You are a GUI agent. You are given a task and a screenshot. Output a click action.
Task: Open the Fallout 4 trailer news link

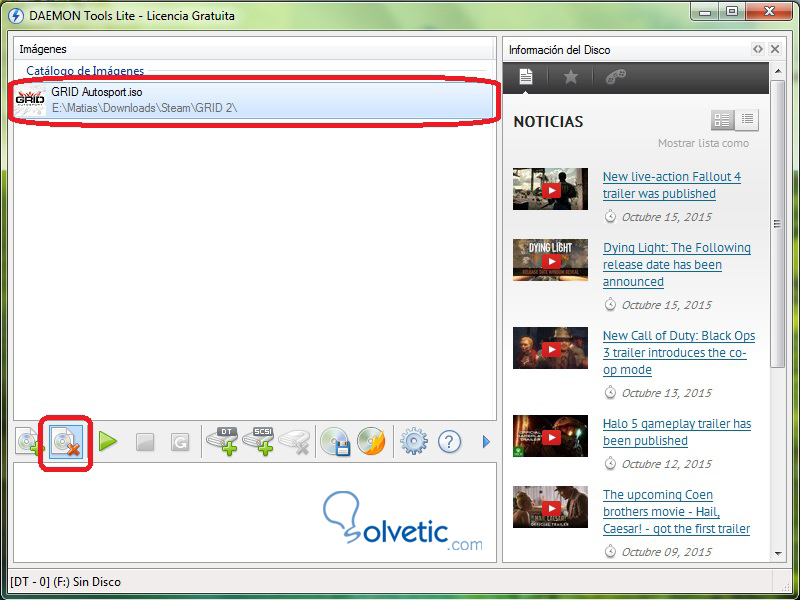pos(671,185)
